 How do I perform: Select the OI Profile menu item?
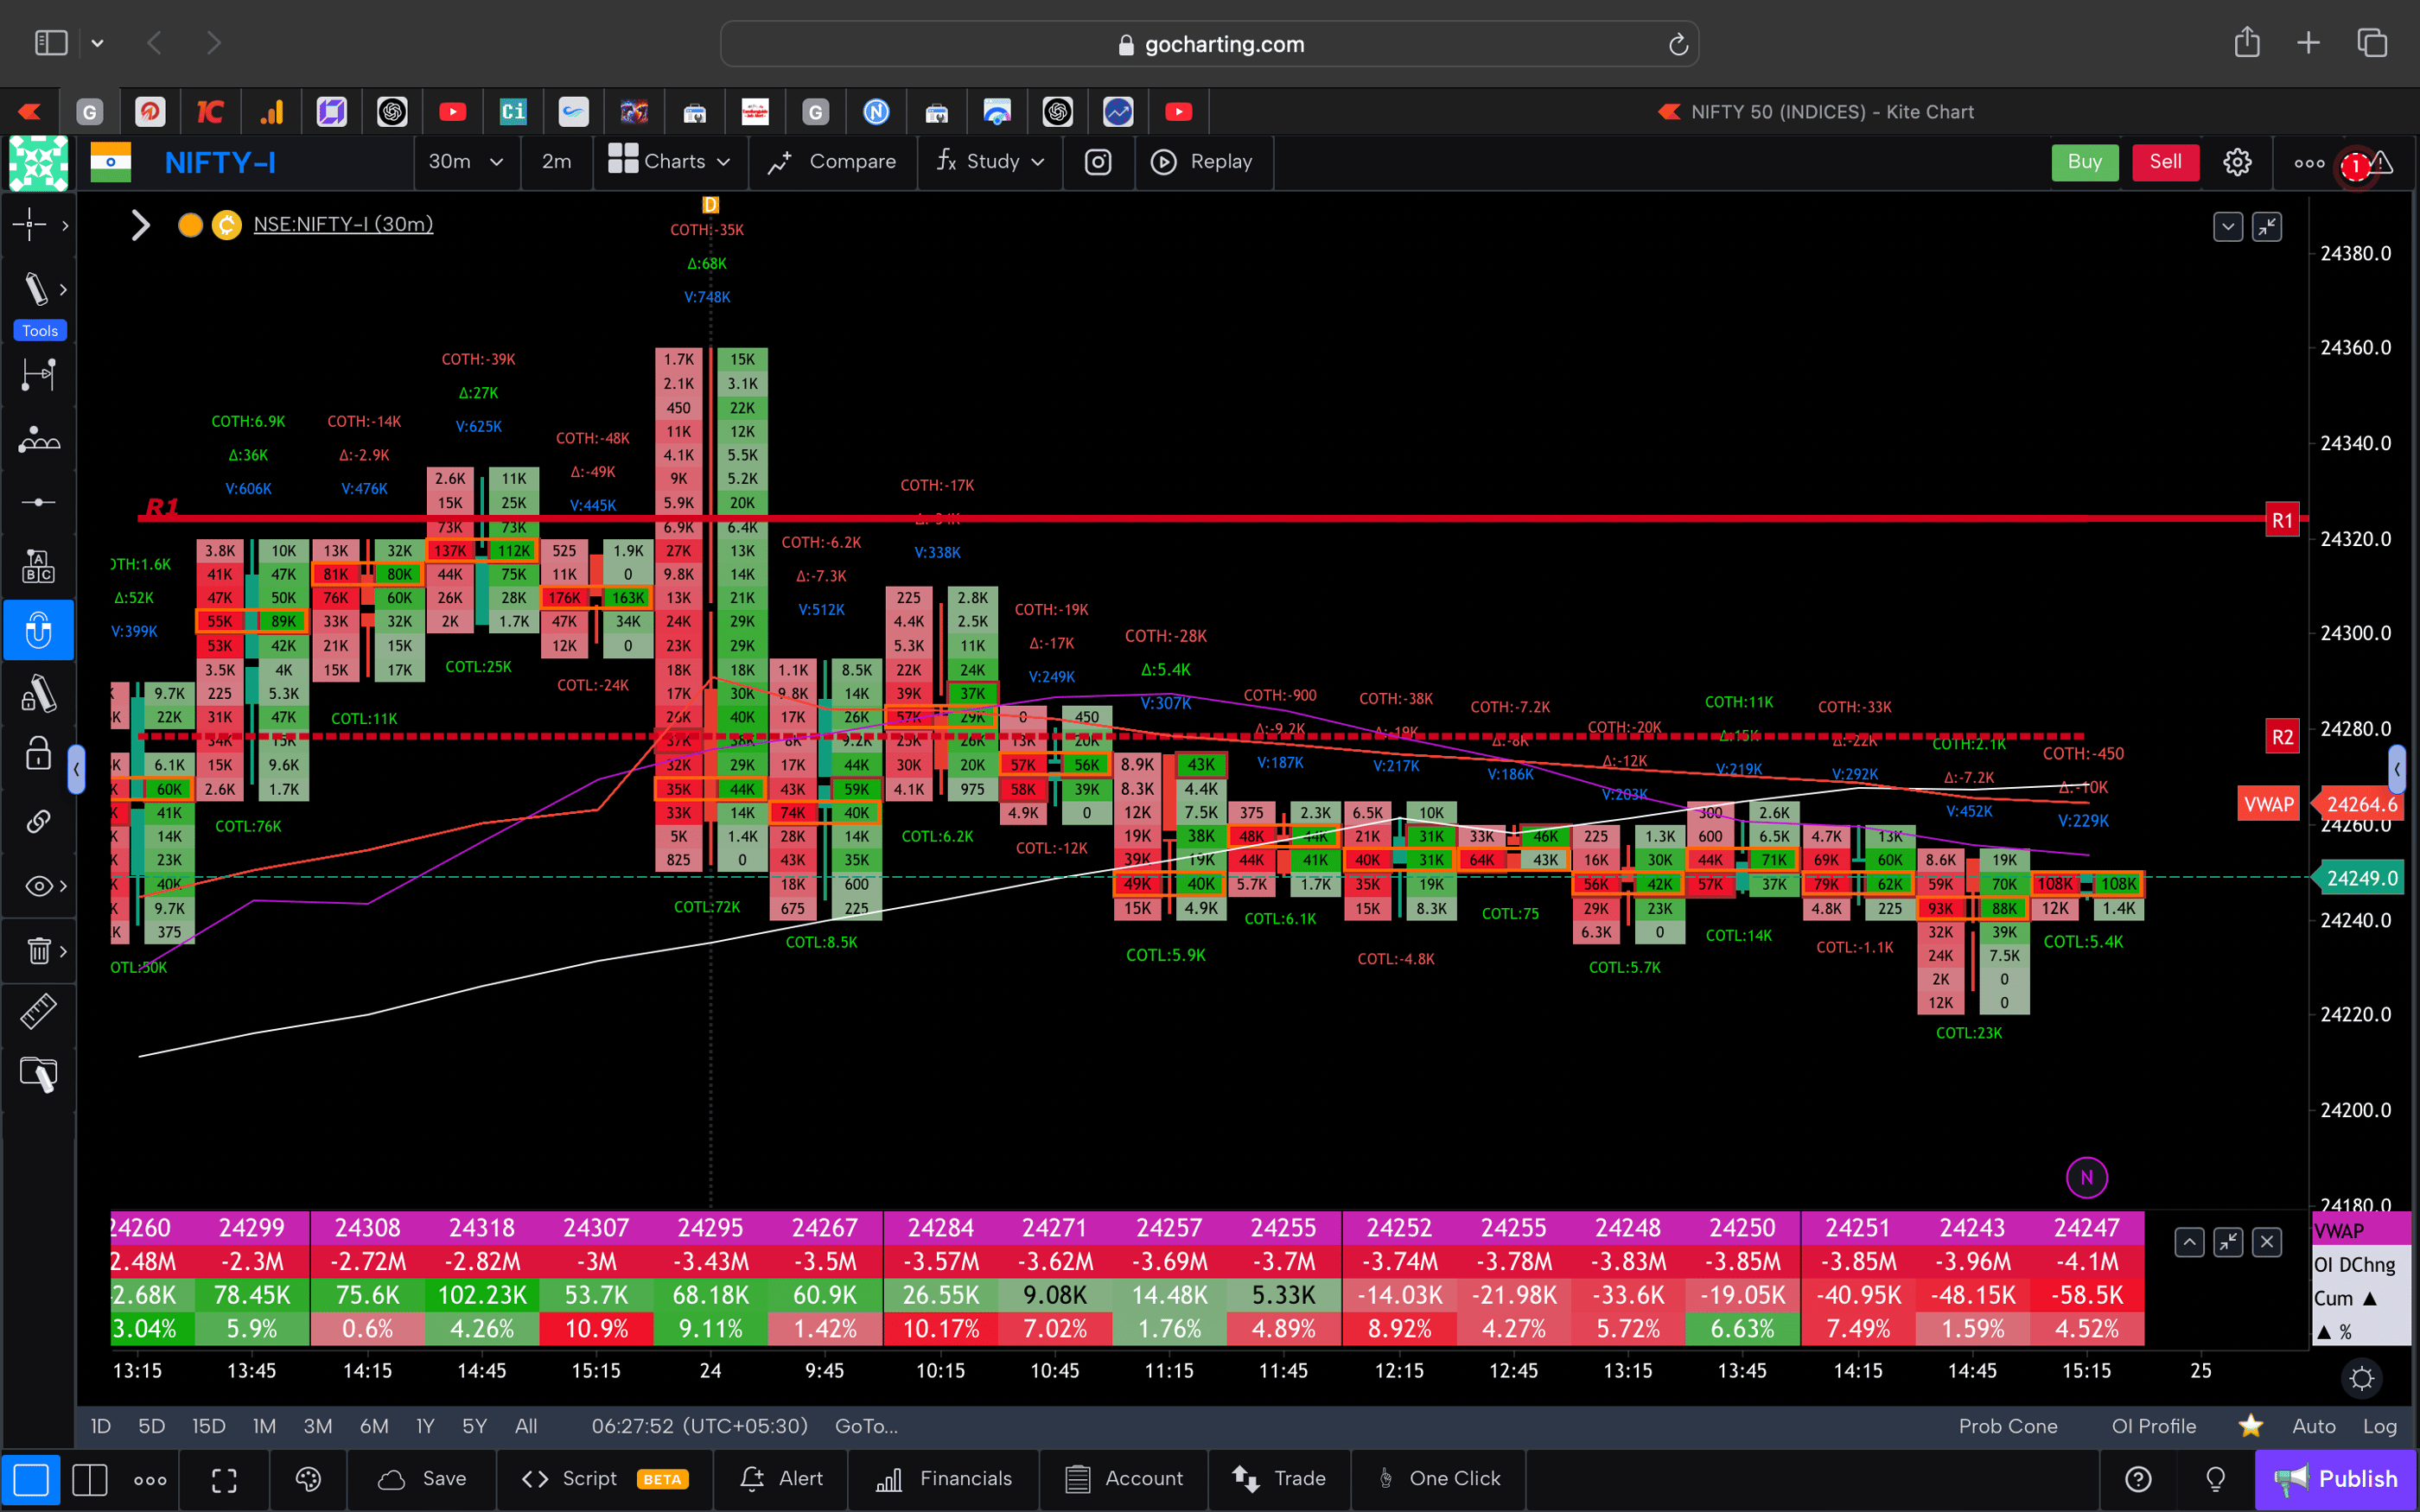click(2153, 1426)
